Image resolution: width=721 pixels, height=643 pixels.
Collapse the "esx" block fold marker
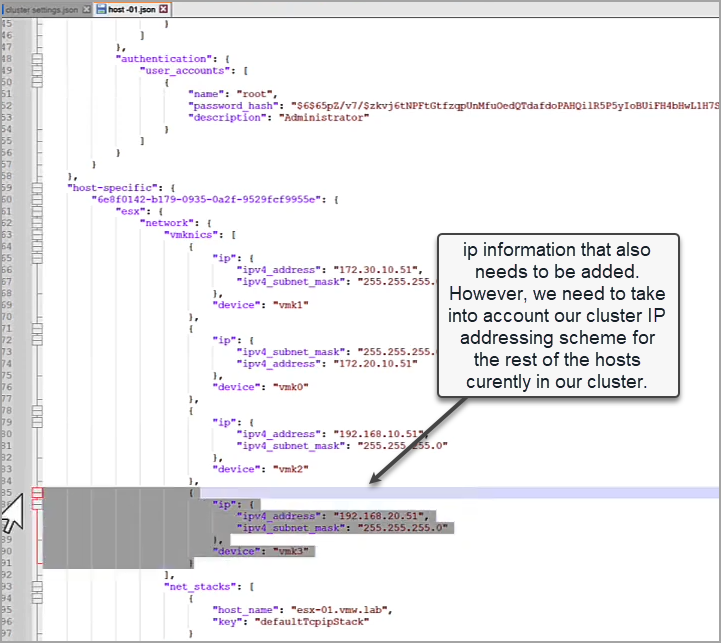tap(37, 211)
